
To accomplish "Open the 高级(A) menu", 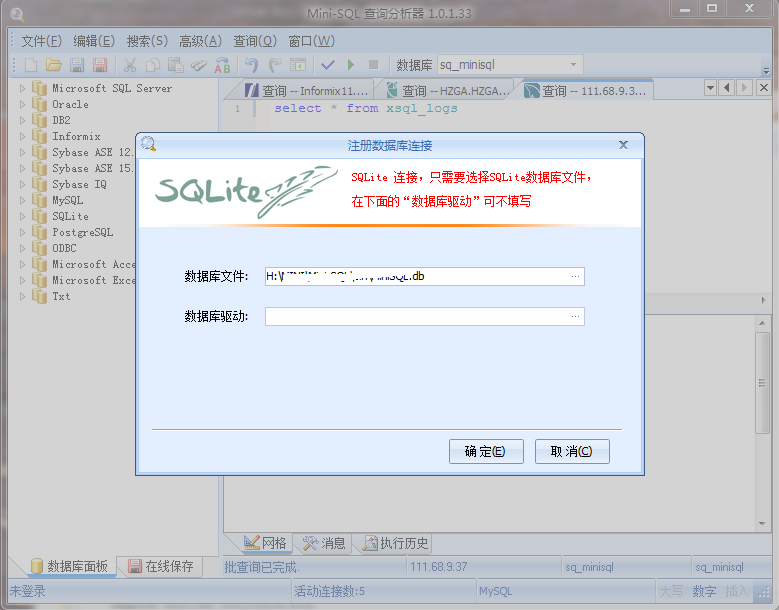I will [x=200, y=41].
